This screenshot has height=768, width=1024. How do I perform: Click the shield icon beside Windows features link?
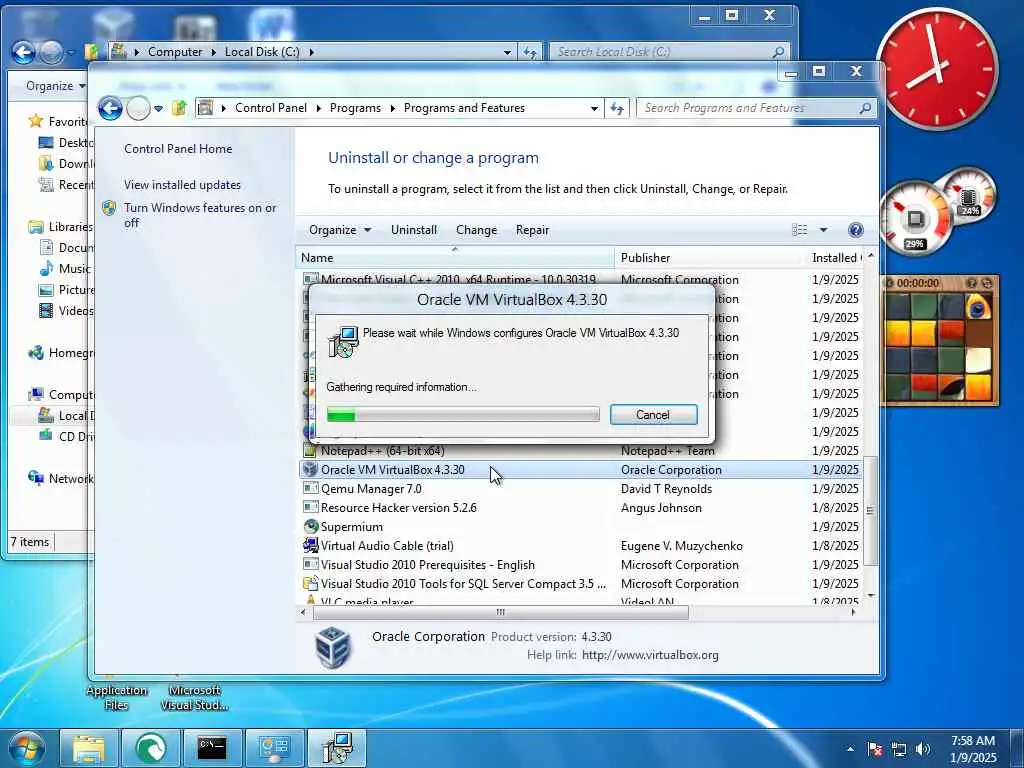coord(109,208)
